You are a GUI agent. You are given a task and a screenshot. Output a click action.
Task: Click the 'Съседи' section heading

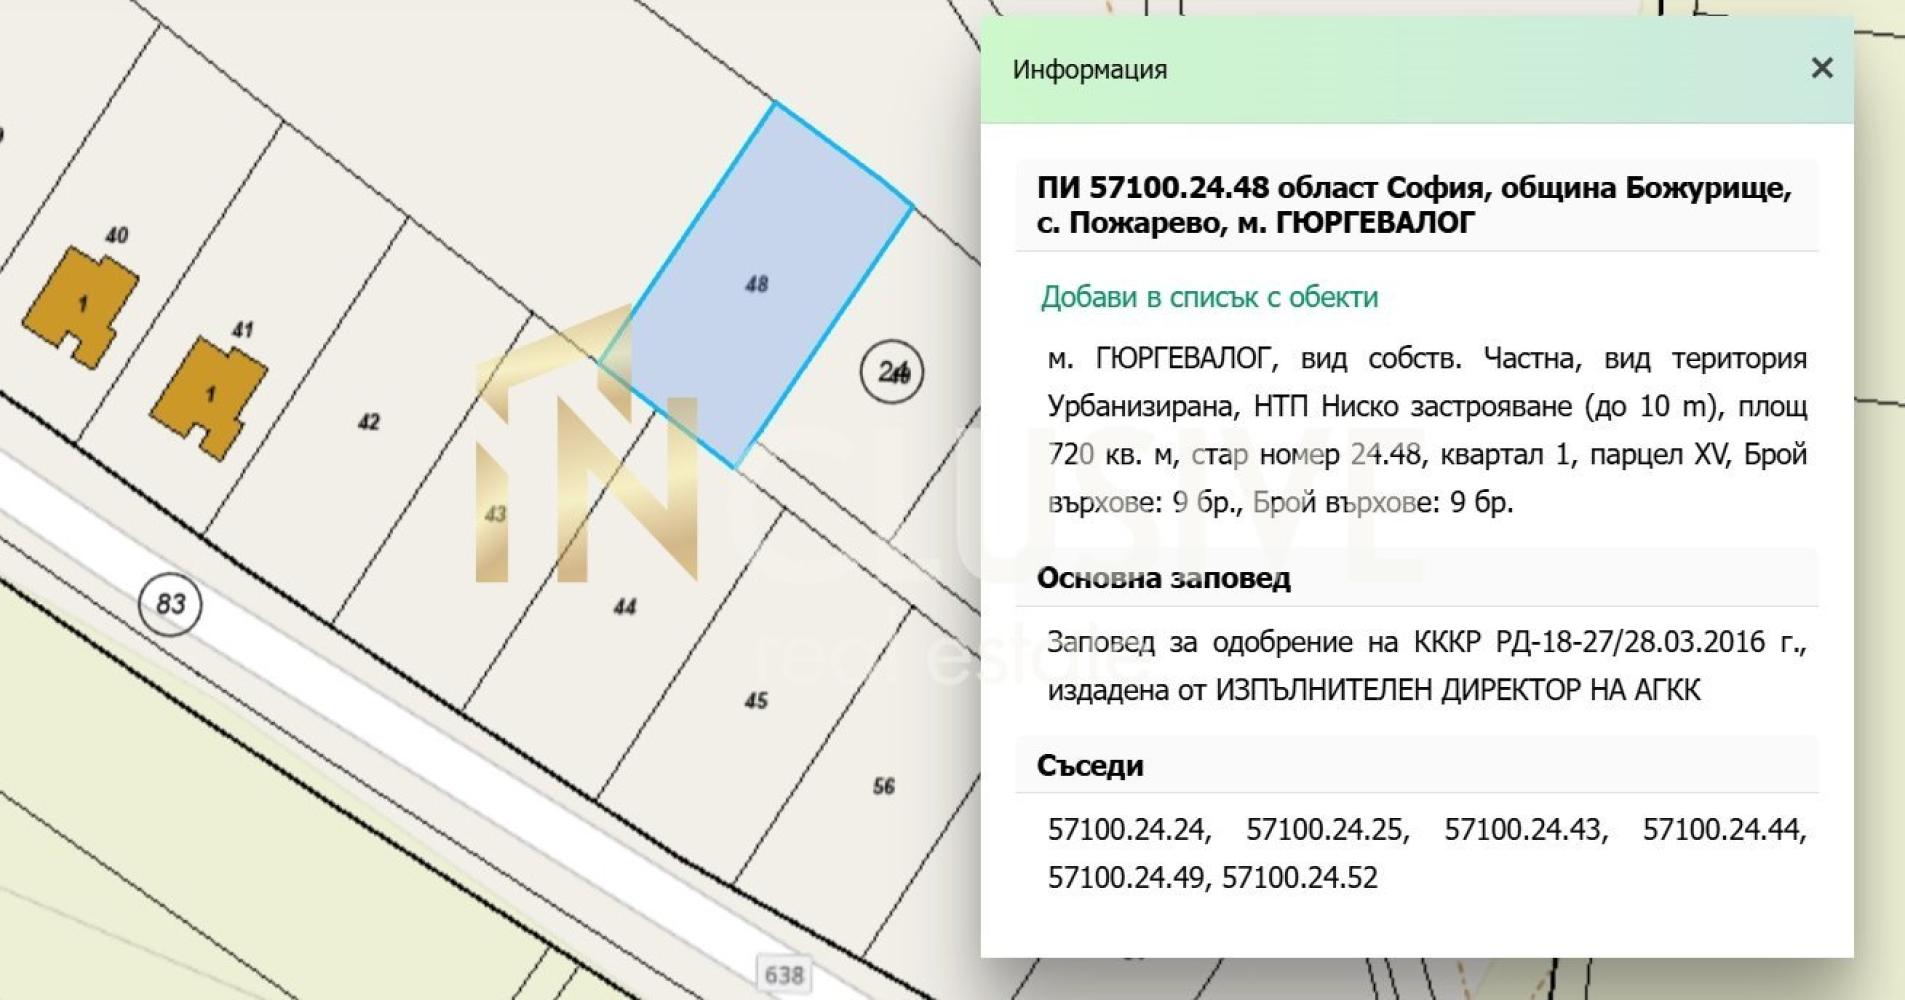pos(1090,766)
